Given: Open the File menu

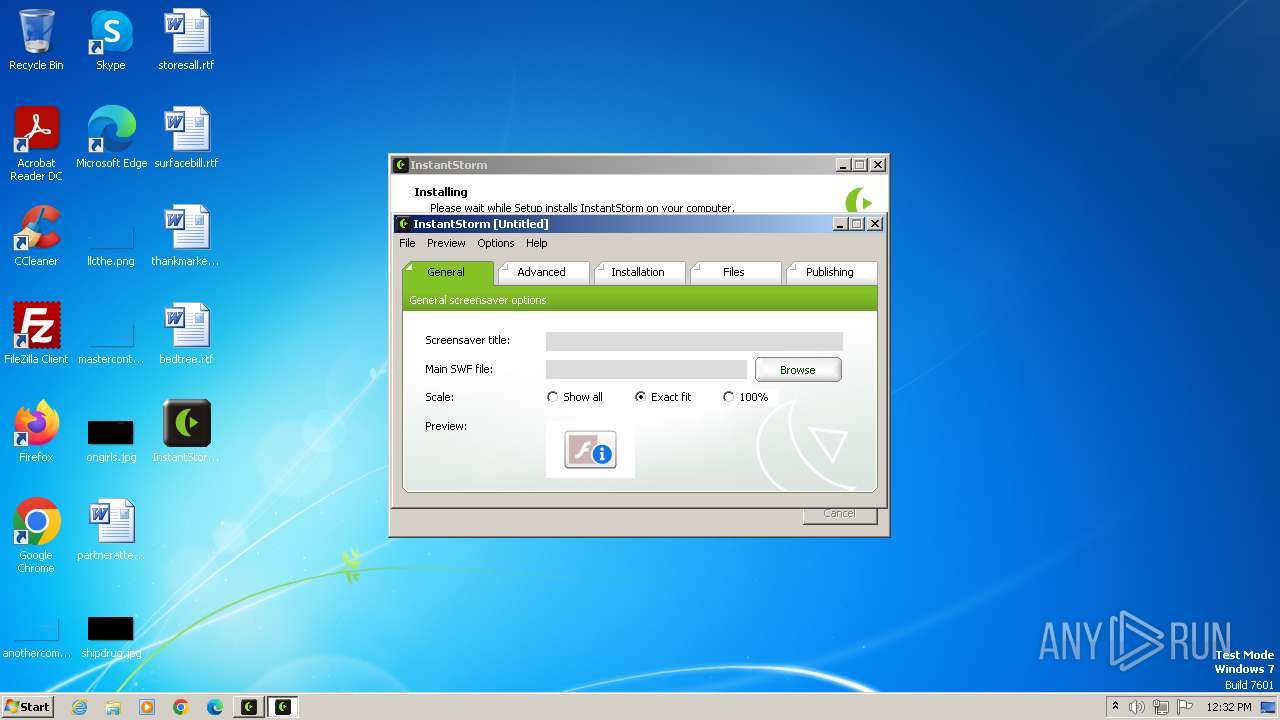Looking at the screenshot, I should pos(407,243).
